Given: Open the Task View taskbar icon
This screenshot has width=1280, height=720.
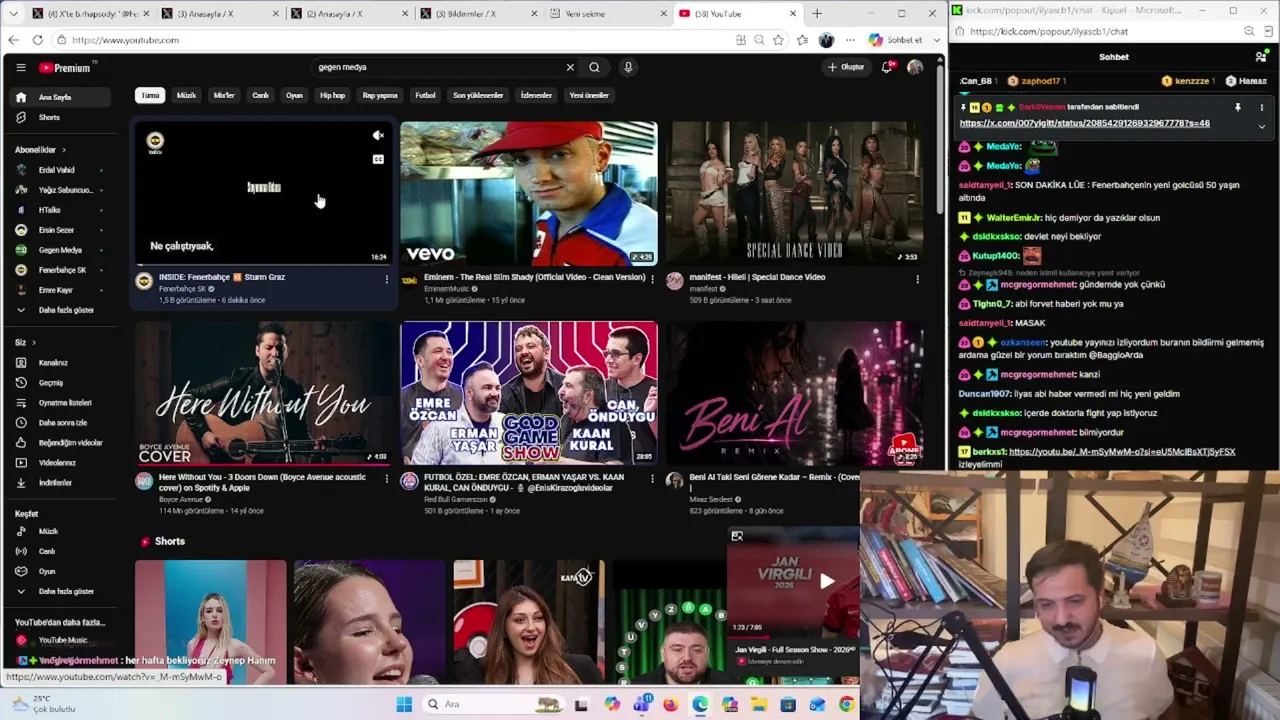Looking at the screenshot, I should [581, 704].
